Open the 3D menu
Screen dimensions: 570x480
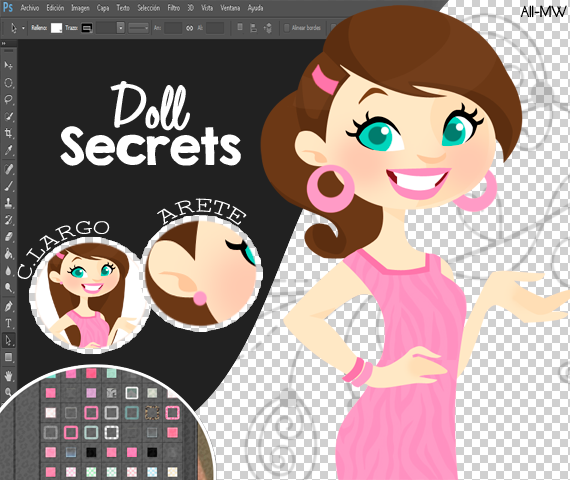click(x=190, y=8)
